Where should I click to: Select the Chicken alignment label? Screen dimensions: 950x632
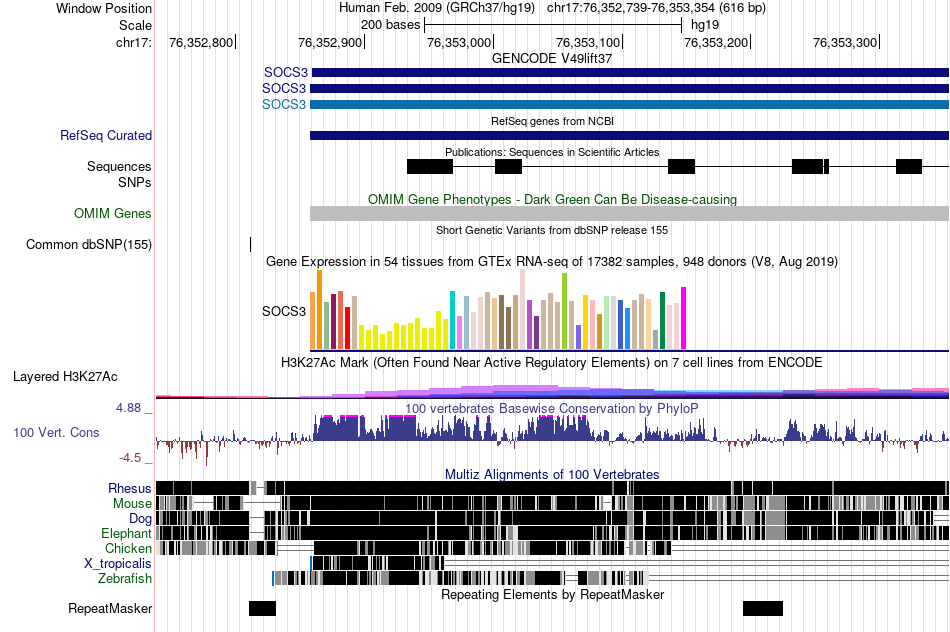pyautogui.click(x=128, y=548)
